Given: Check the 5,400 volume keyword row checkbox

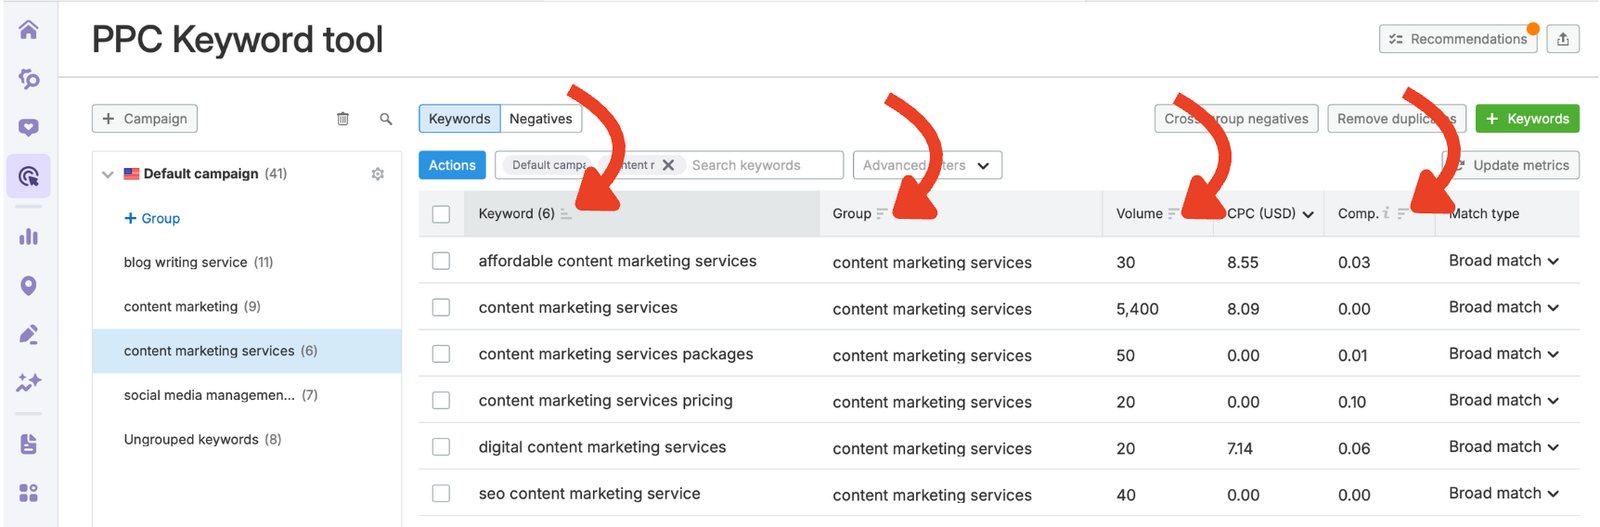Looking at the screenshot, I should pos(441,308).
